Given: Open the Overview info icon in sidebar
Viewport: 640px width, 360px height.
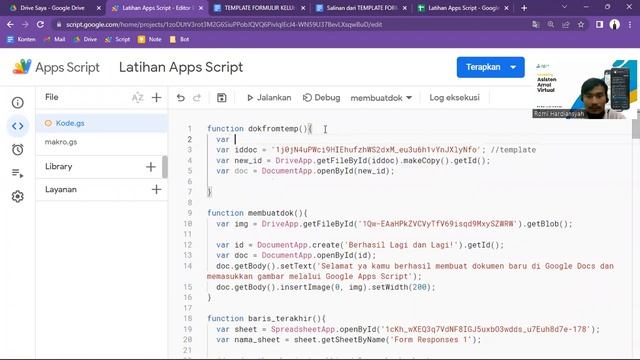Looking at the screenshot, I should point(18,102).
